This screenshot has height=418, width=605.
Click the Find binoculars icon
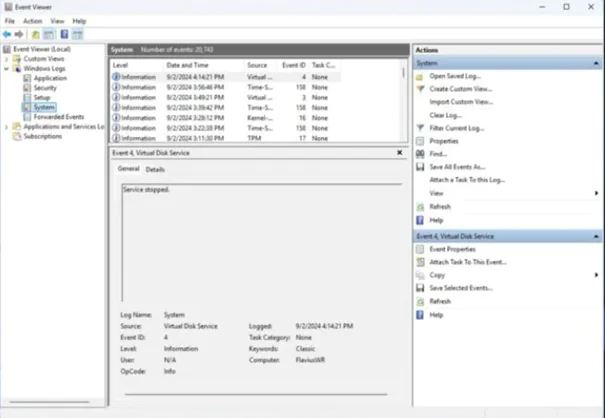pos(421,154)
